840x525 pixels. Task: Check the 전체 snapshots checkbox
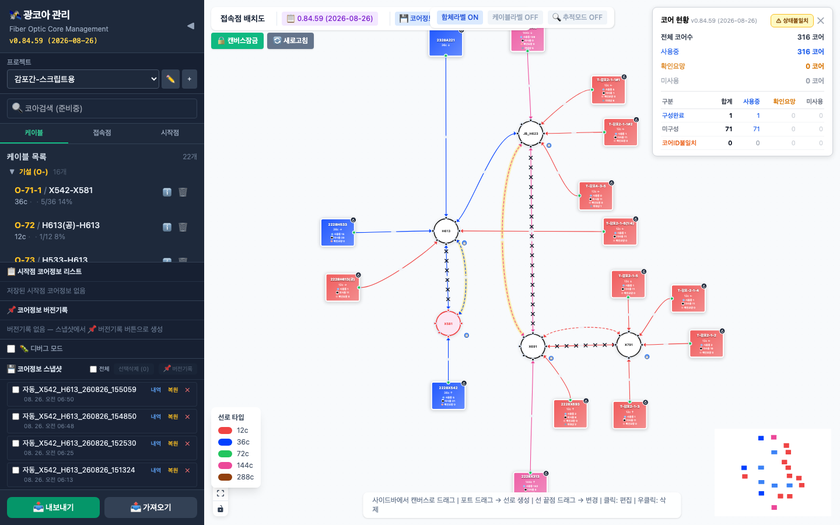point(93,369)
